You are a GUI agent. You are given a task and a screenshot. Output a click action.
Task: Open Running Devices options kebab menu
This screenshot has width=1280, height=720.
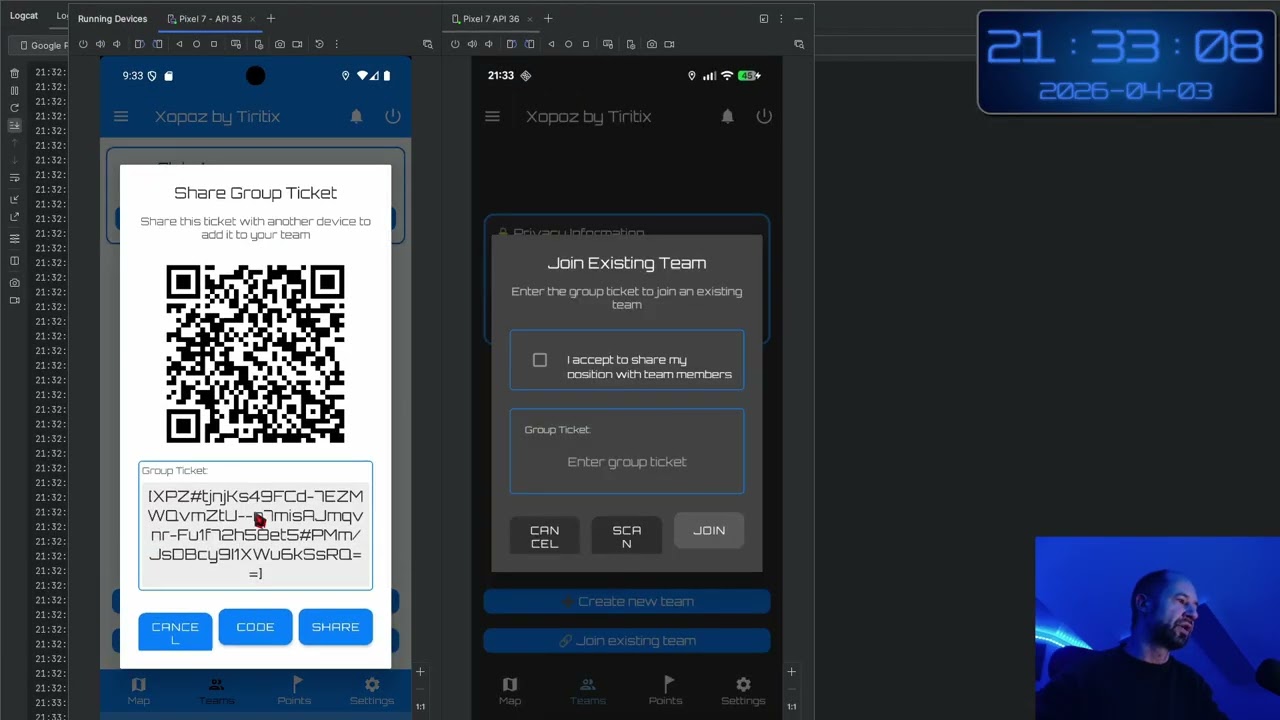click(x=781, y=18)
